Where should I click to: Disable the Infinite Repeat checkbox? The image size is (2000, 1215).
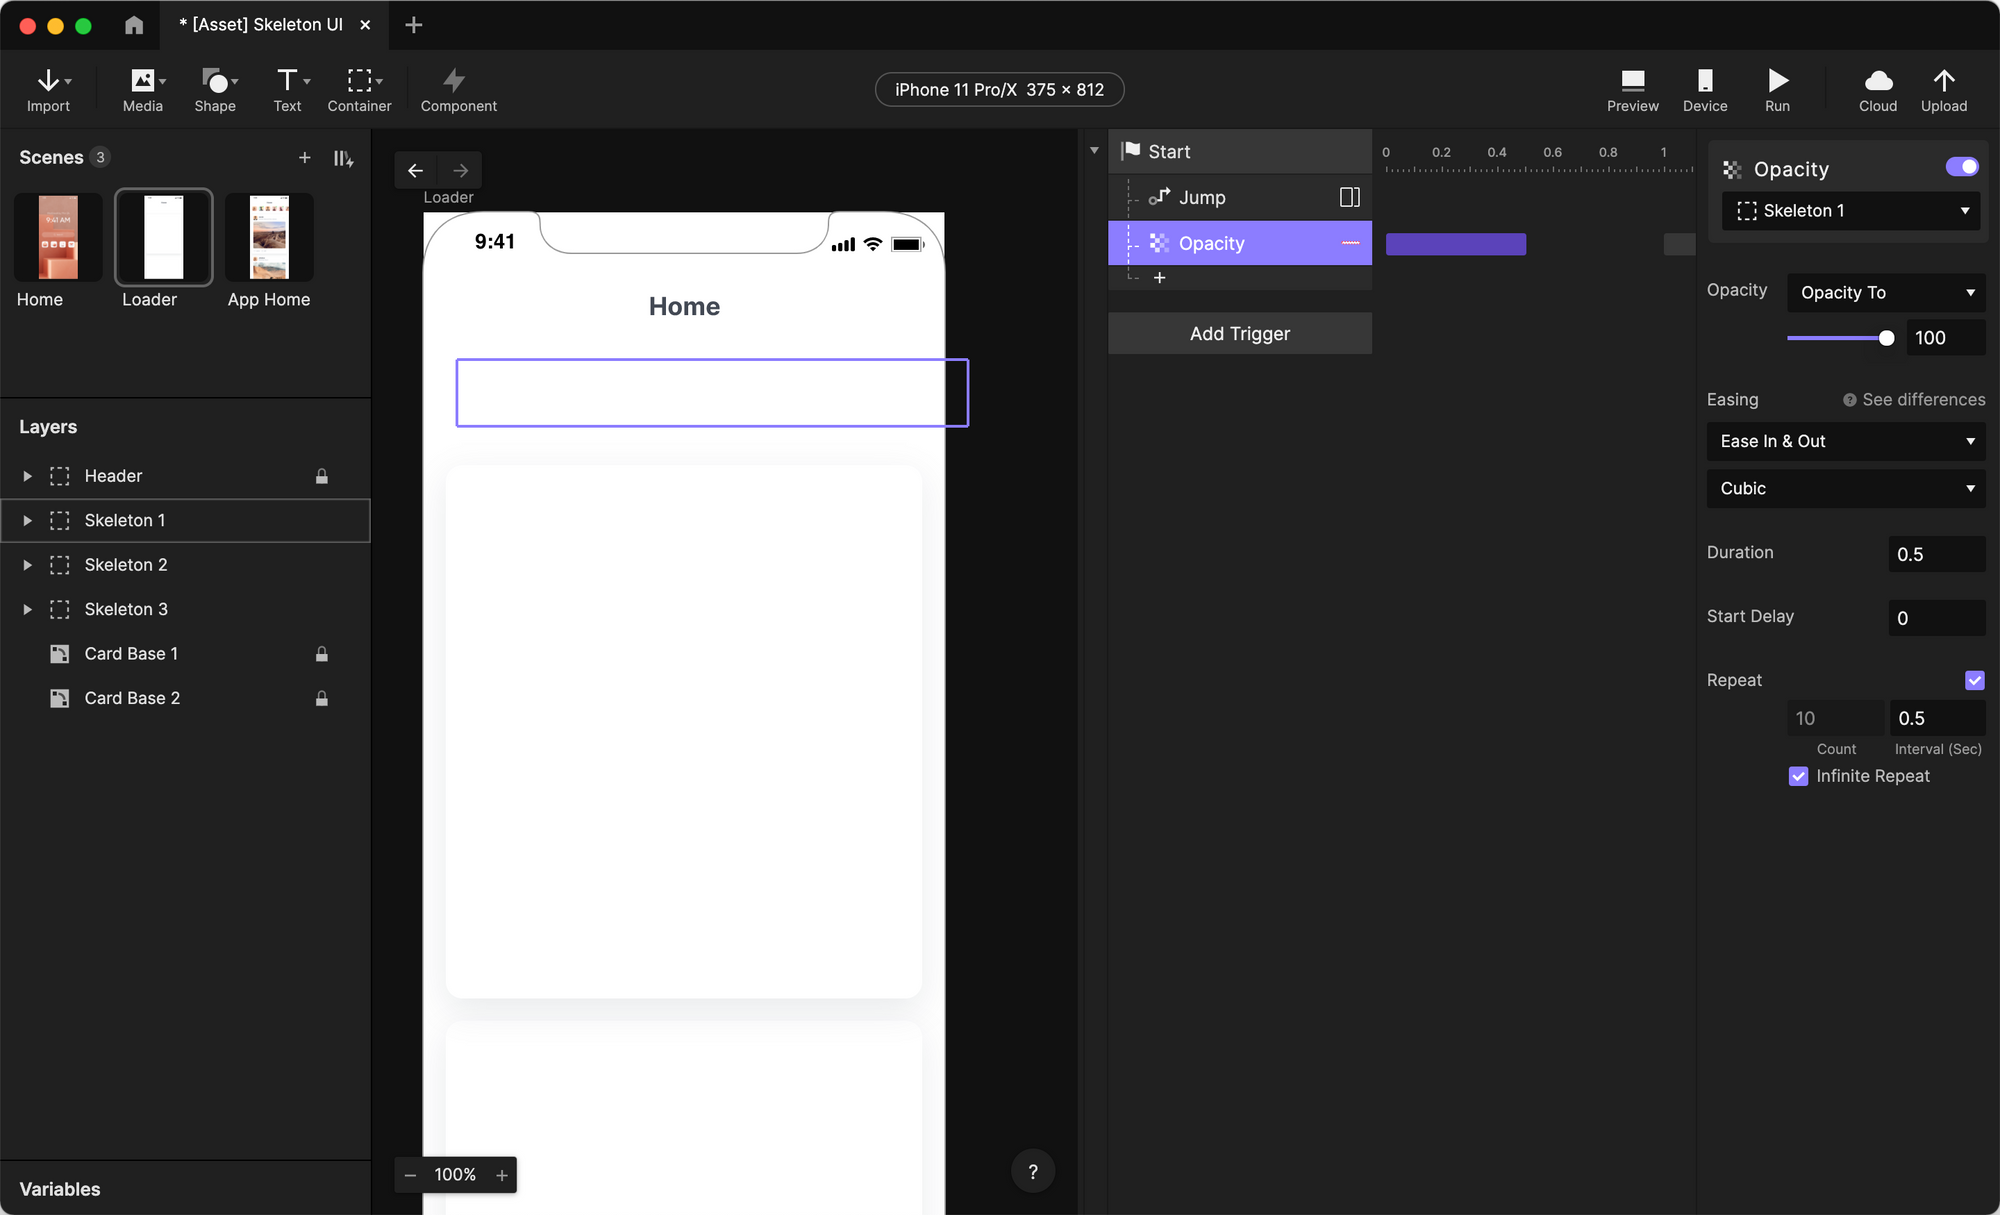coord(1798,776)
